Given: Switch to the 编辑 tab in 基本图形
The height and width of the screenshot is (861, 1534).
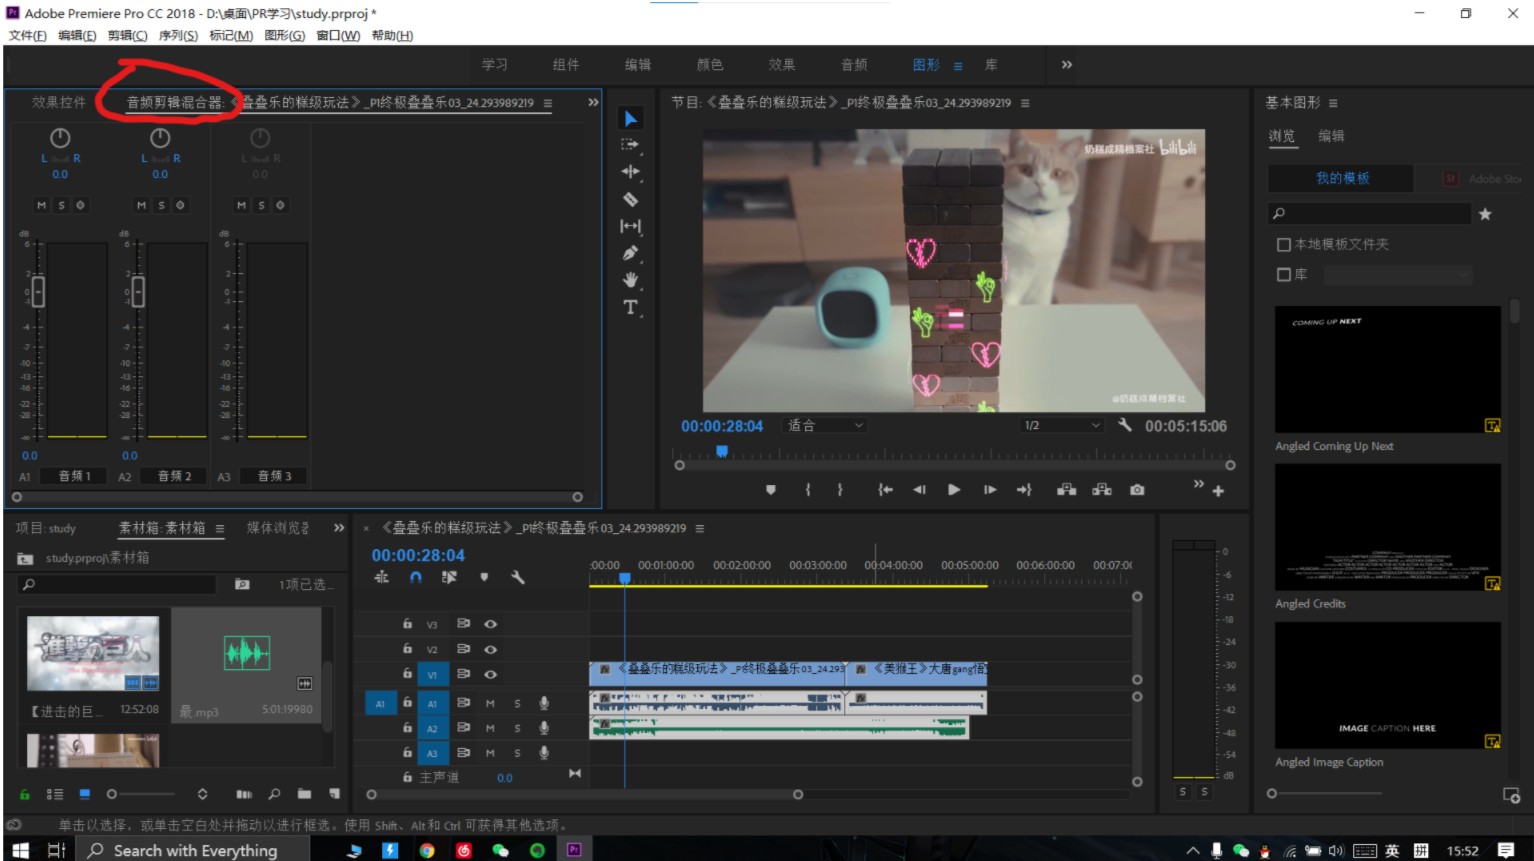Looking at the screenshot, I should [x=1331, y=136].
